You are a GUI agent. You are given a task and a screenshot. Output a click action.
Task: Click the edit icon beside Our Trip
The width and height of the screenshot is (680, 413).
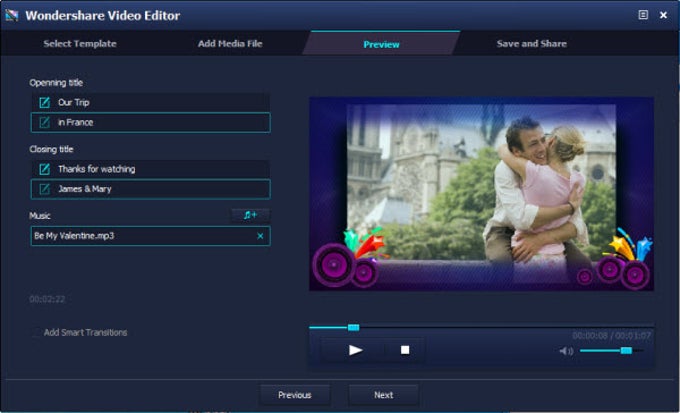tap(45, 103)
